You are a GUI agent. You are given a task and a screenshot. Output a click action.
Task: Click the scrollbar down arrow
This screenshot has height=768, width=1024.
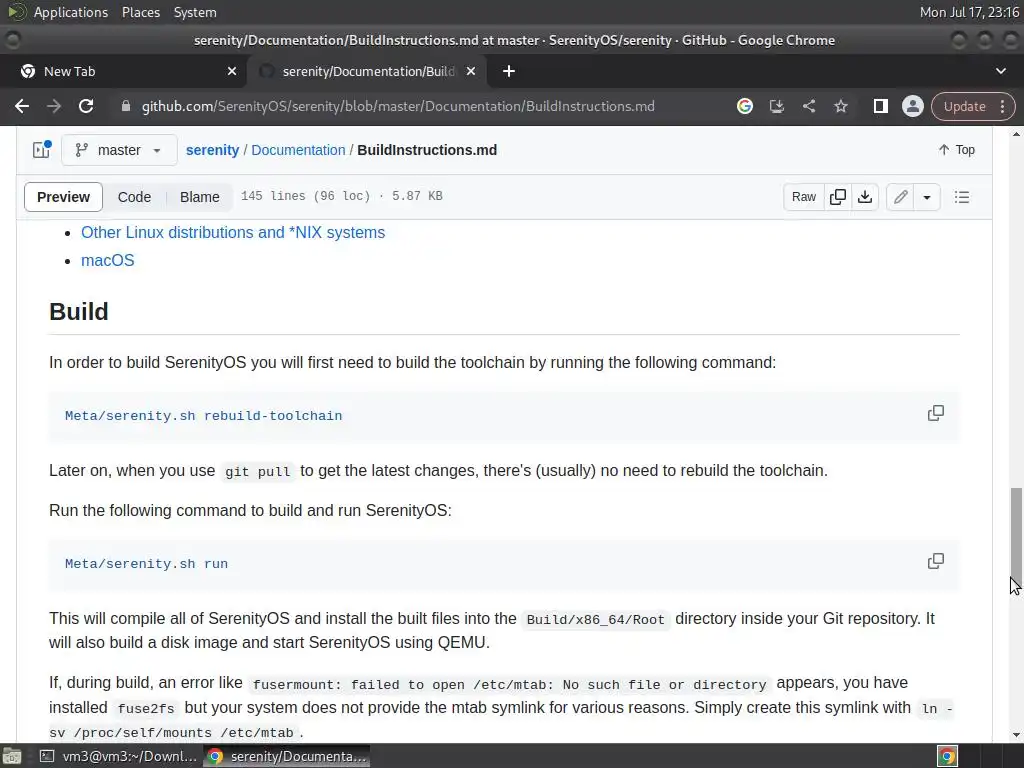coord(1016,735)
